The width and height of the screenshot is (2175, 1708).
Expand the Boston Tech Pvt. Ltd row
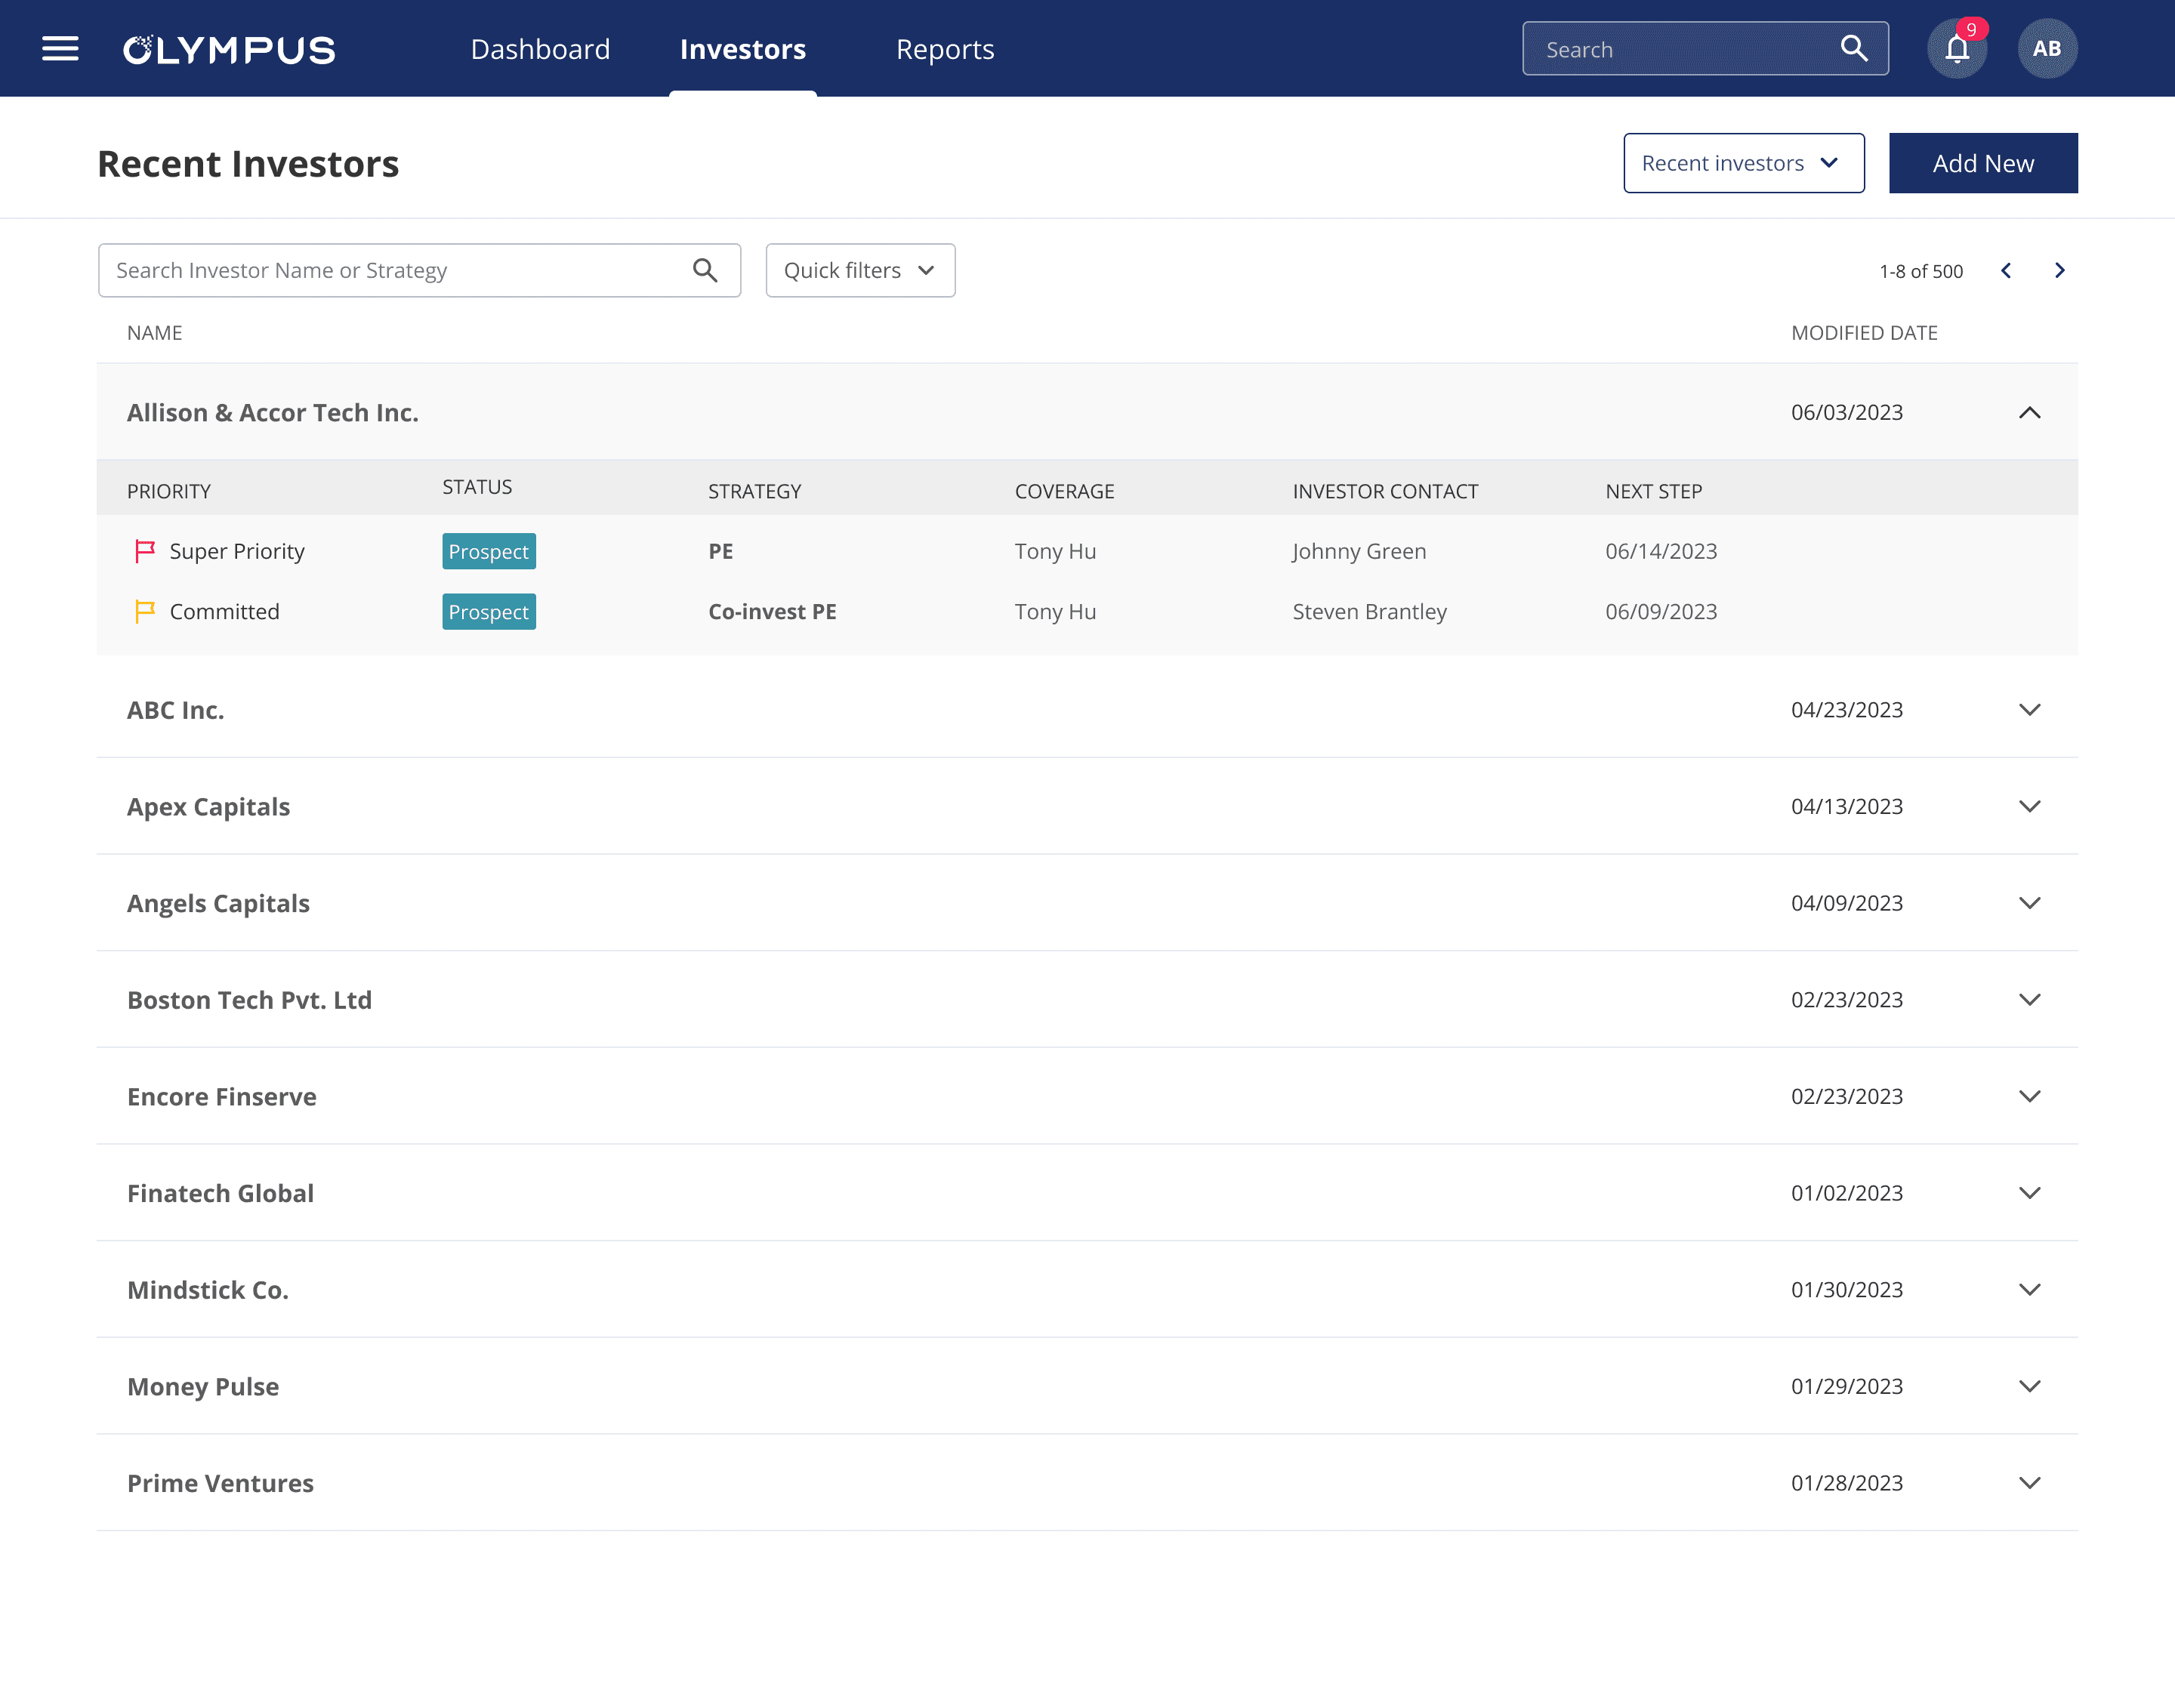(2029, 1000)
